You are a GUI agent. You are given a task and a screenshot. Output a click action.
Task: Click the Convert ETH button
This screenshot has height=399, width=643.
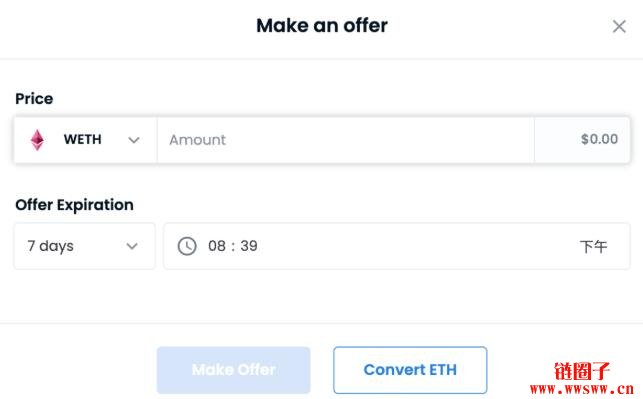(x=410, y=370)
